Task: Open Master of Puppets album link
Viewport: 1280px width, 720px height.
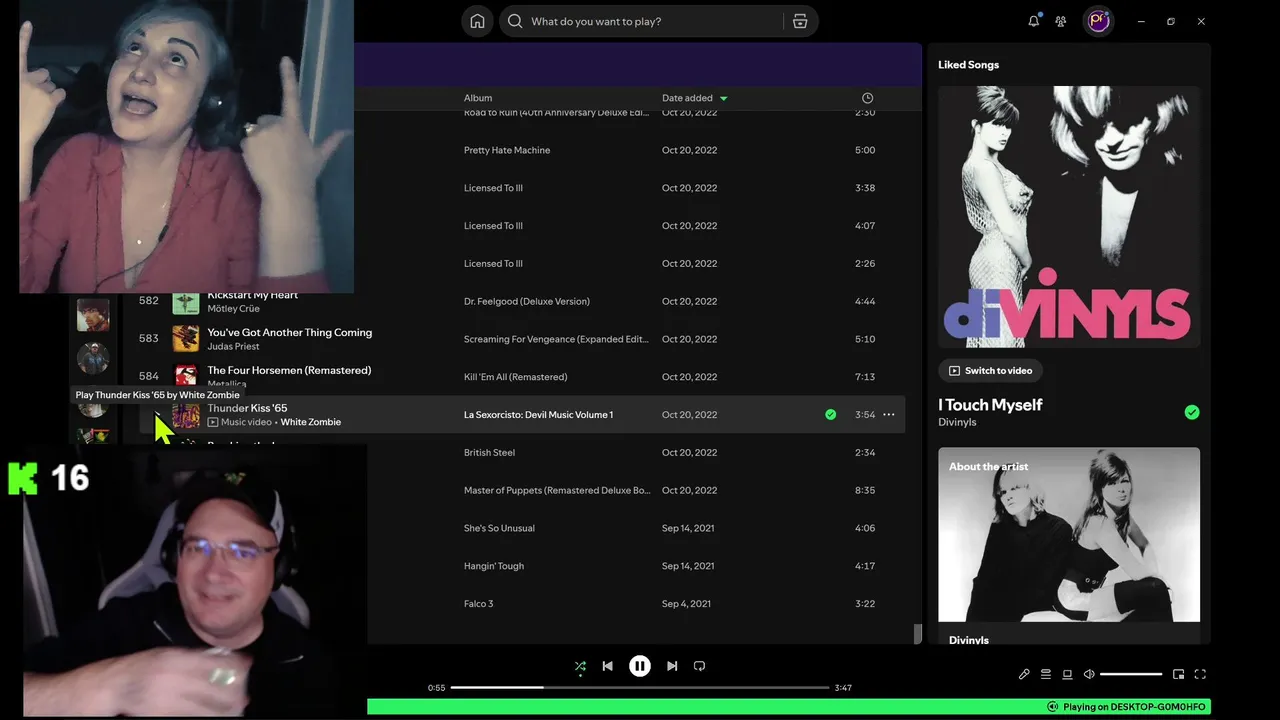Action: click(557, 490)
